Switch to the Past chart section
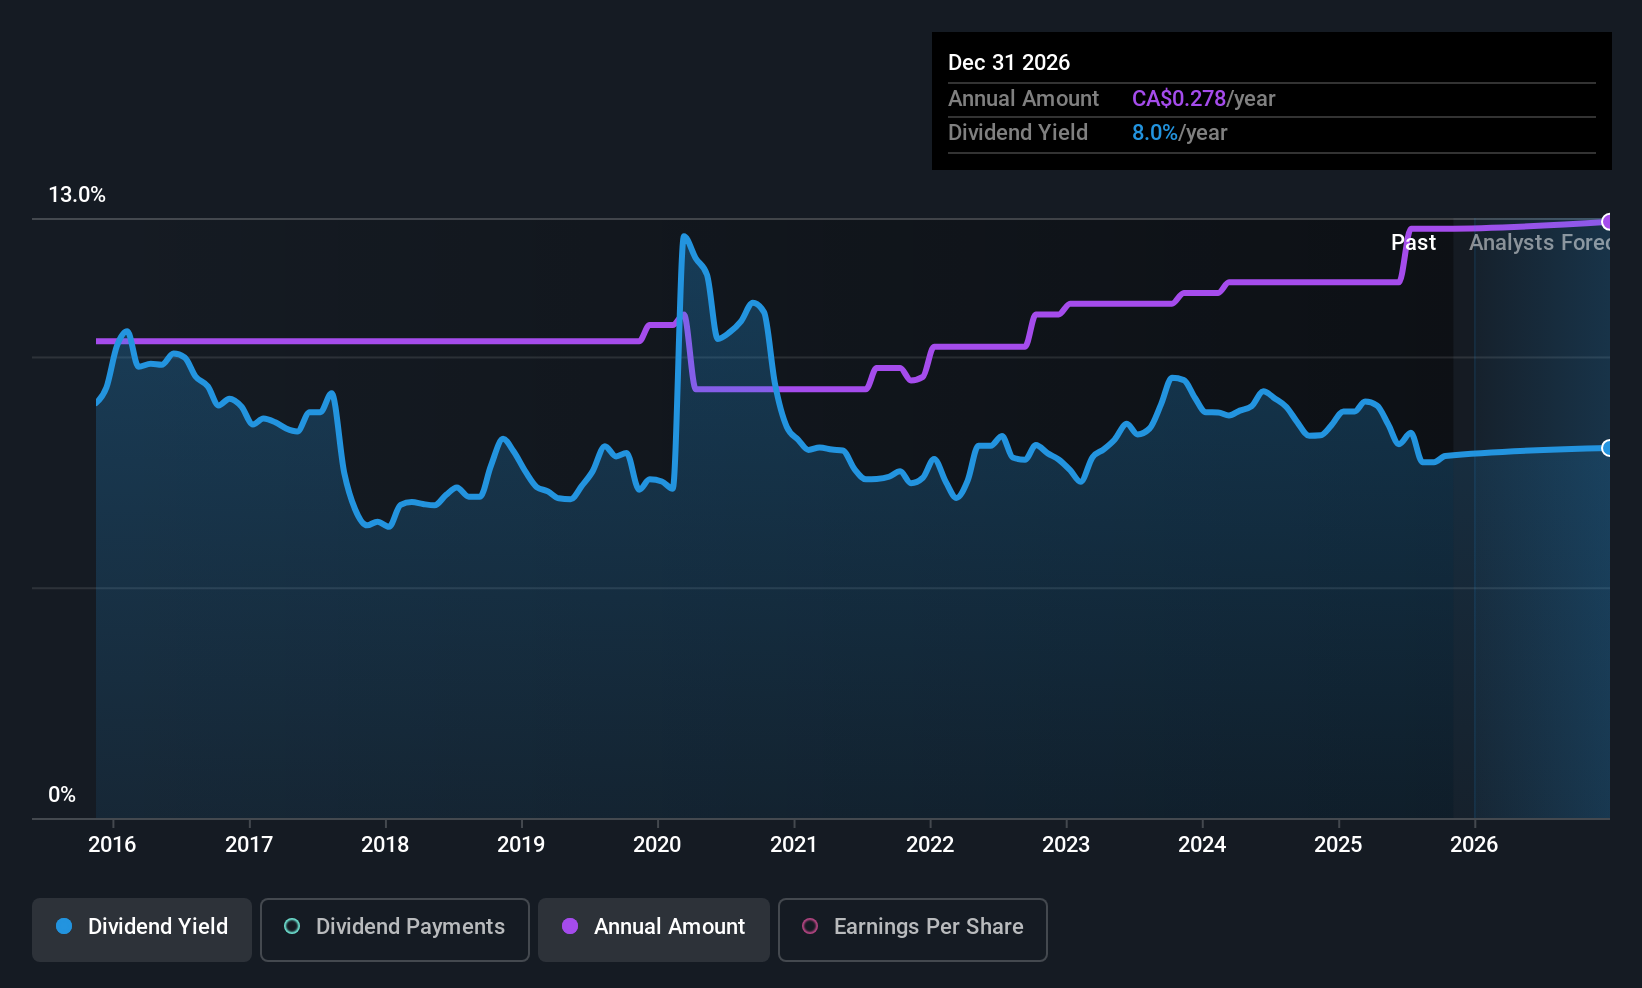 1413,242
